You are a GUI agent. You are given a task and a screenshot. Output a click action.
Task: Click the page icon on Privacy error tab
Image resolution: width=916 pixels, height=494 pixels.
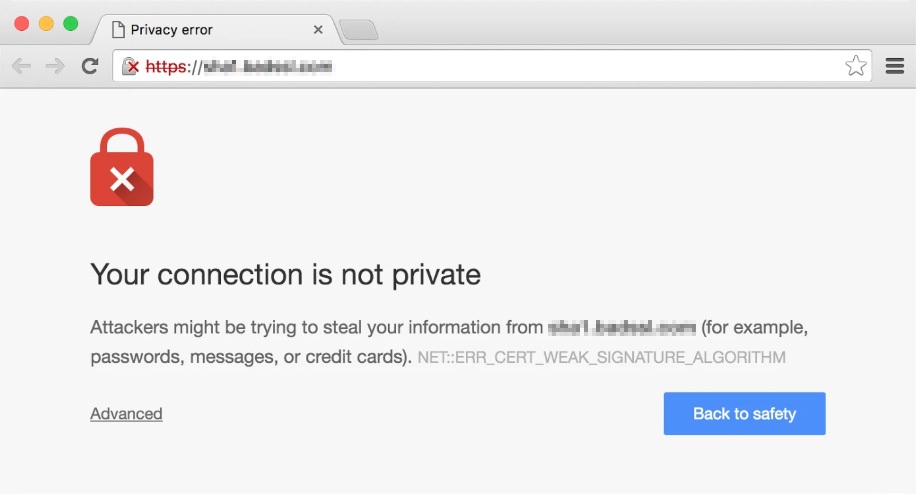click(x=118, y=29)
